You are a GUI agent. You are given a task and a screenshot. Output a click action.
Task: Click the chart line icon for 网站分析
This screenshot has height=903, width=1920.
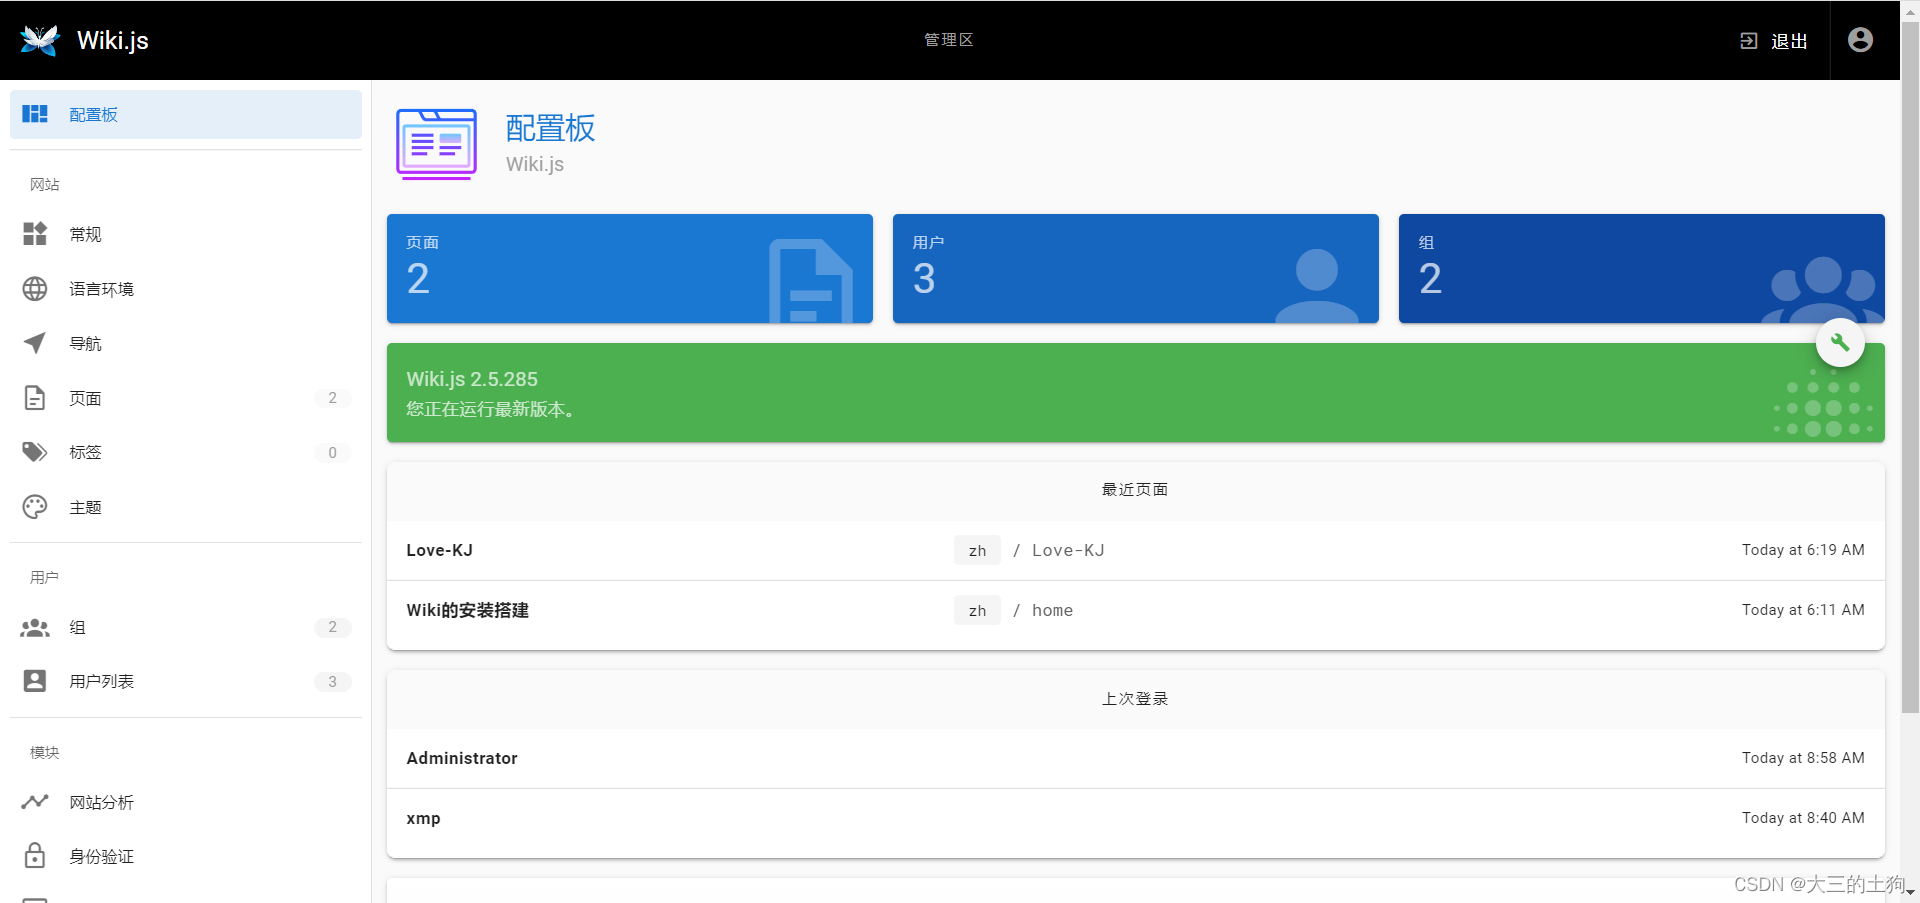pos(35,802)
